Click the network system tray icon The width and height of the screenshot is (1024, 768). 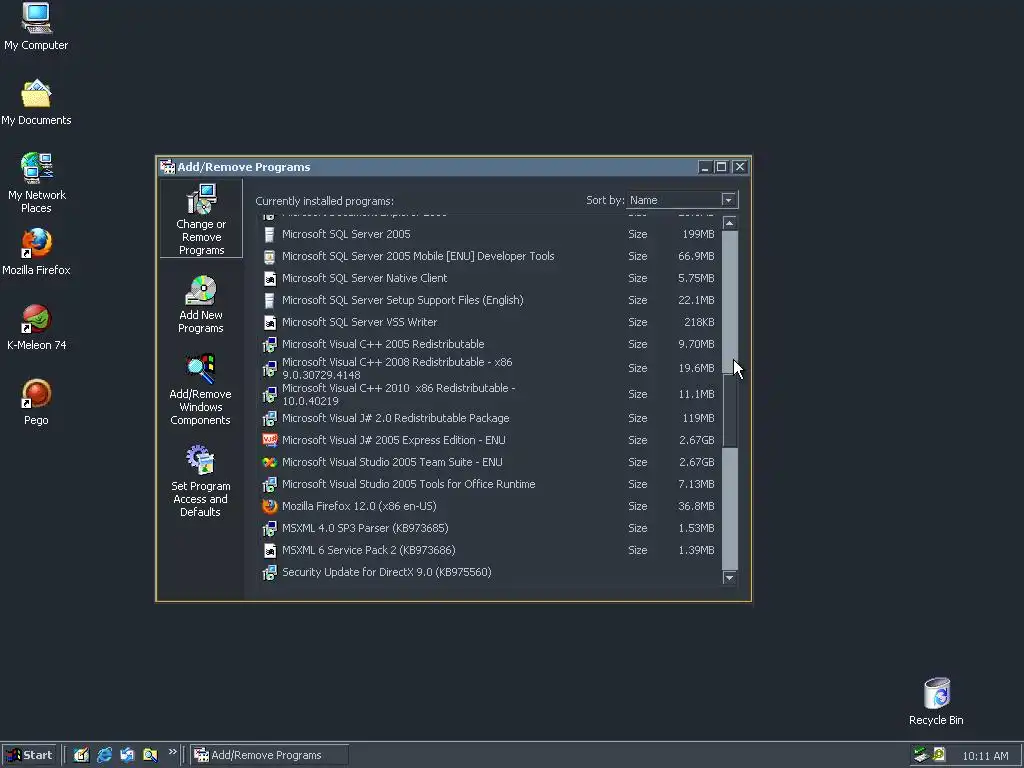pos(921,755)
